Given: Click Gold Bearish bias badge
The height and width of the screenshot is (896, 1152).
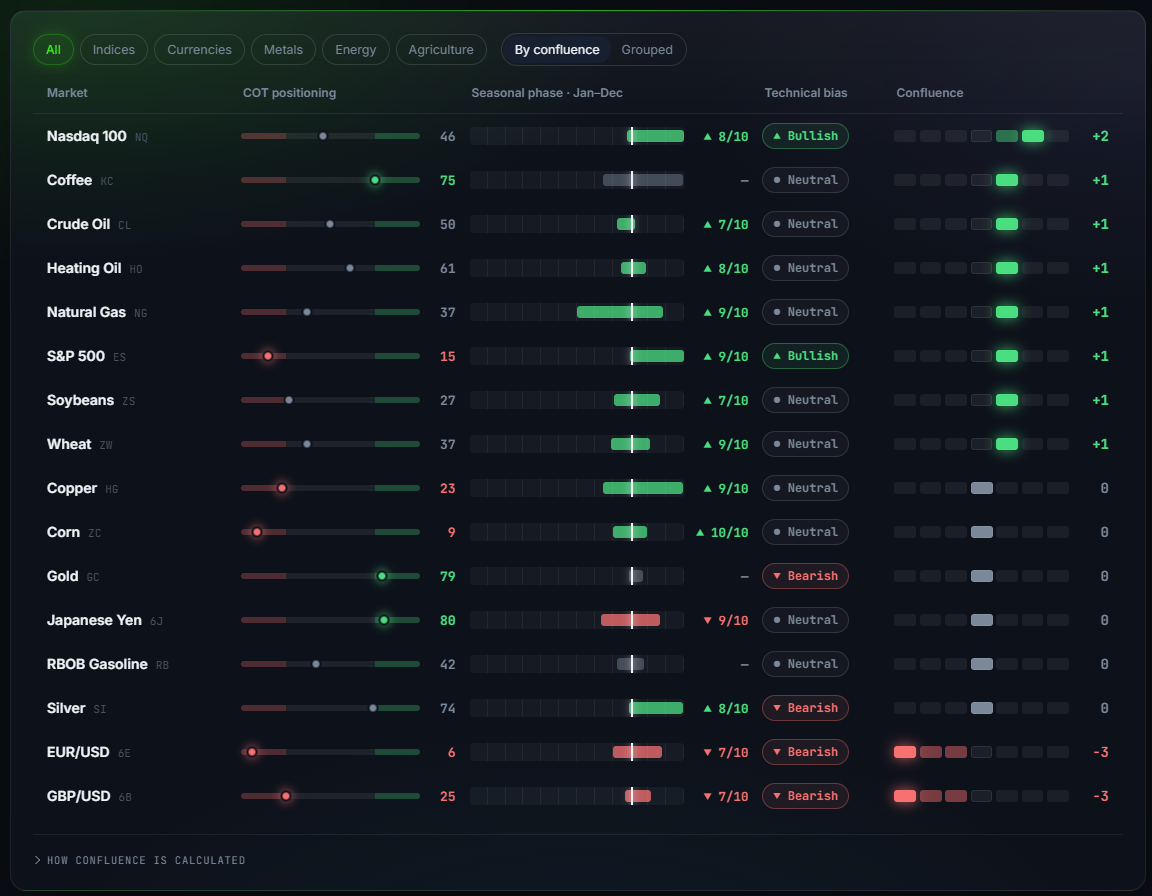Looking at the screenshot, I should pyautogui.click(x=805, y=576).
